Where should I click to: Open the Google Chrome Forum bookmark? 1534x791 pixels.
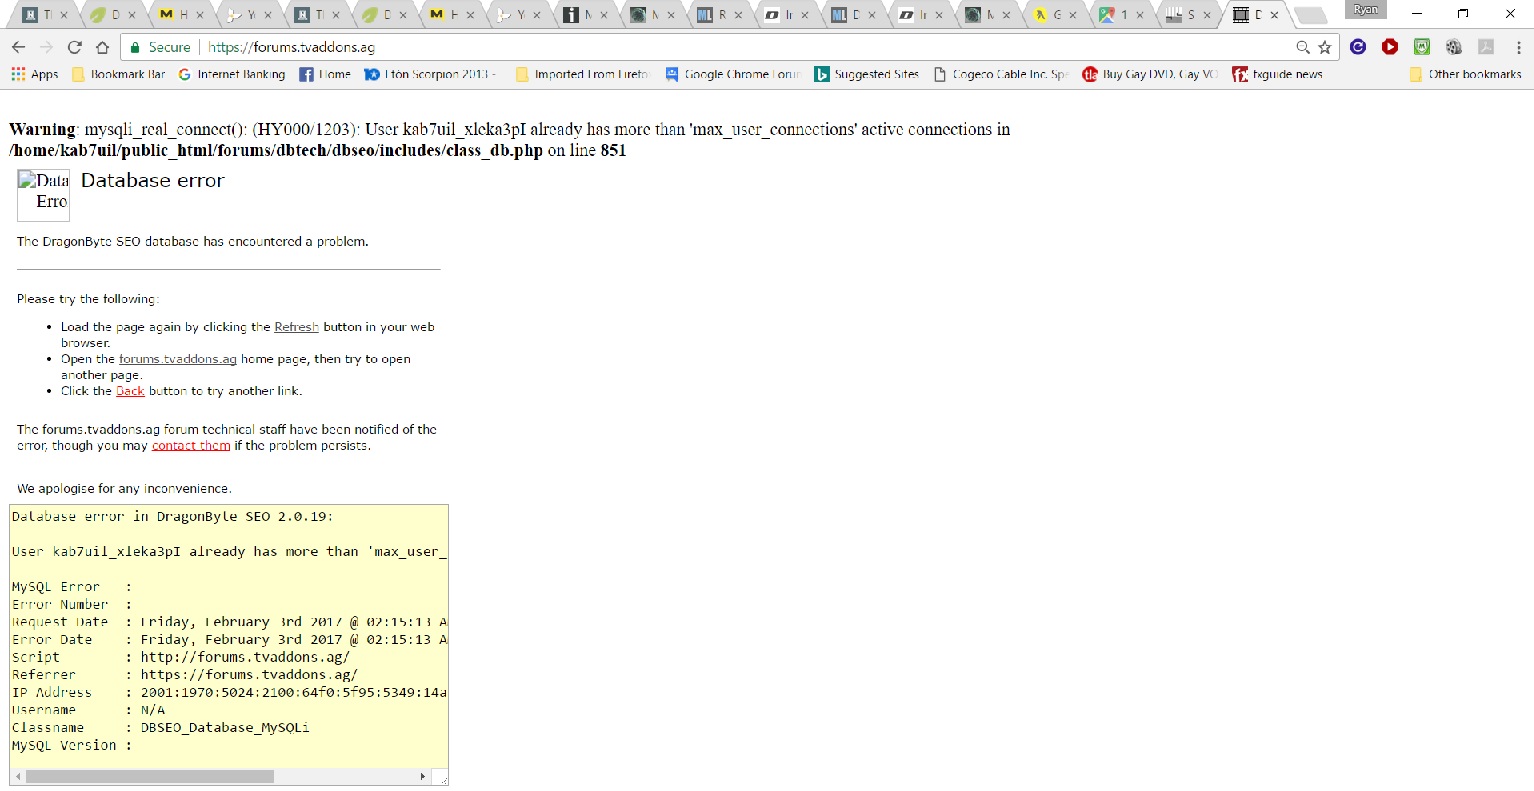(733, 74)
